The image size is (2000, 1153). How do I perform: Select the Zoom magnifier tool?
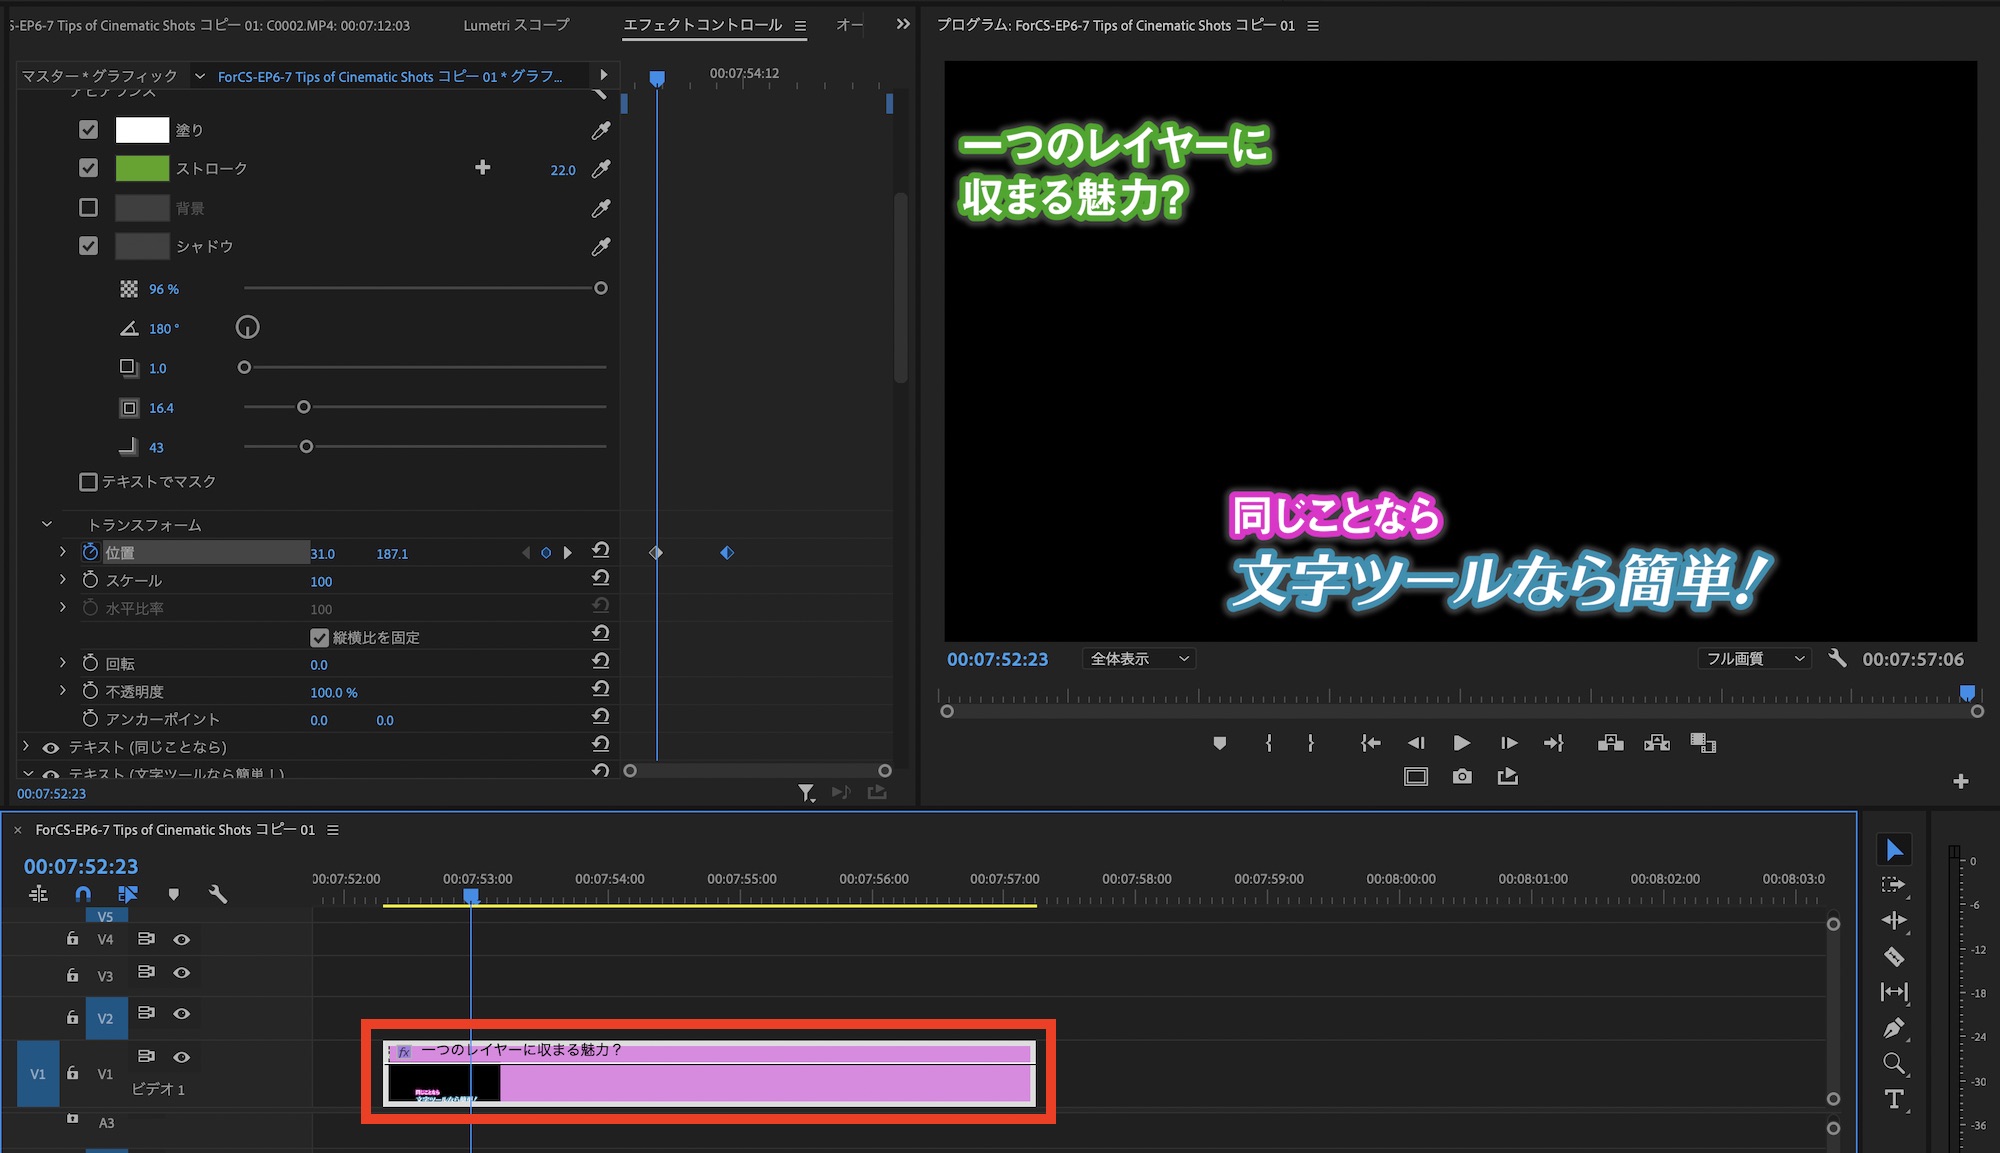coord(1894,1064)
